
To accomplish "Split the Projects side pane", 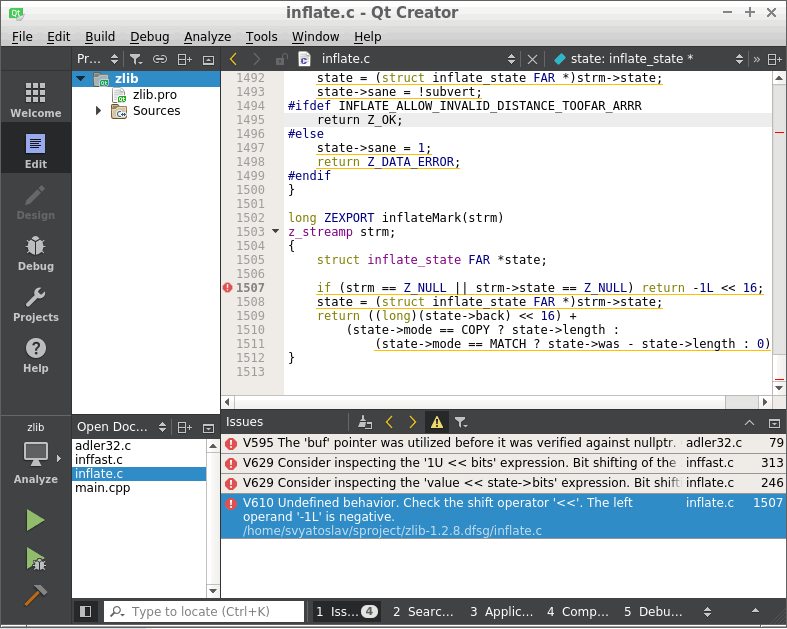I will click(x=185, y=59).
